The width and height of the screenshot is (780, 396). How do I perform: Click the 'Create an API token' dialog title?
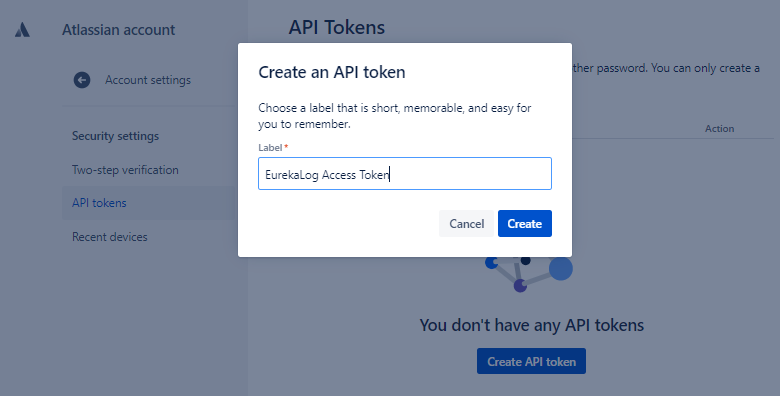pyautogui.click(x=332, y=72)
